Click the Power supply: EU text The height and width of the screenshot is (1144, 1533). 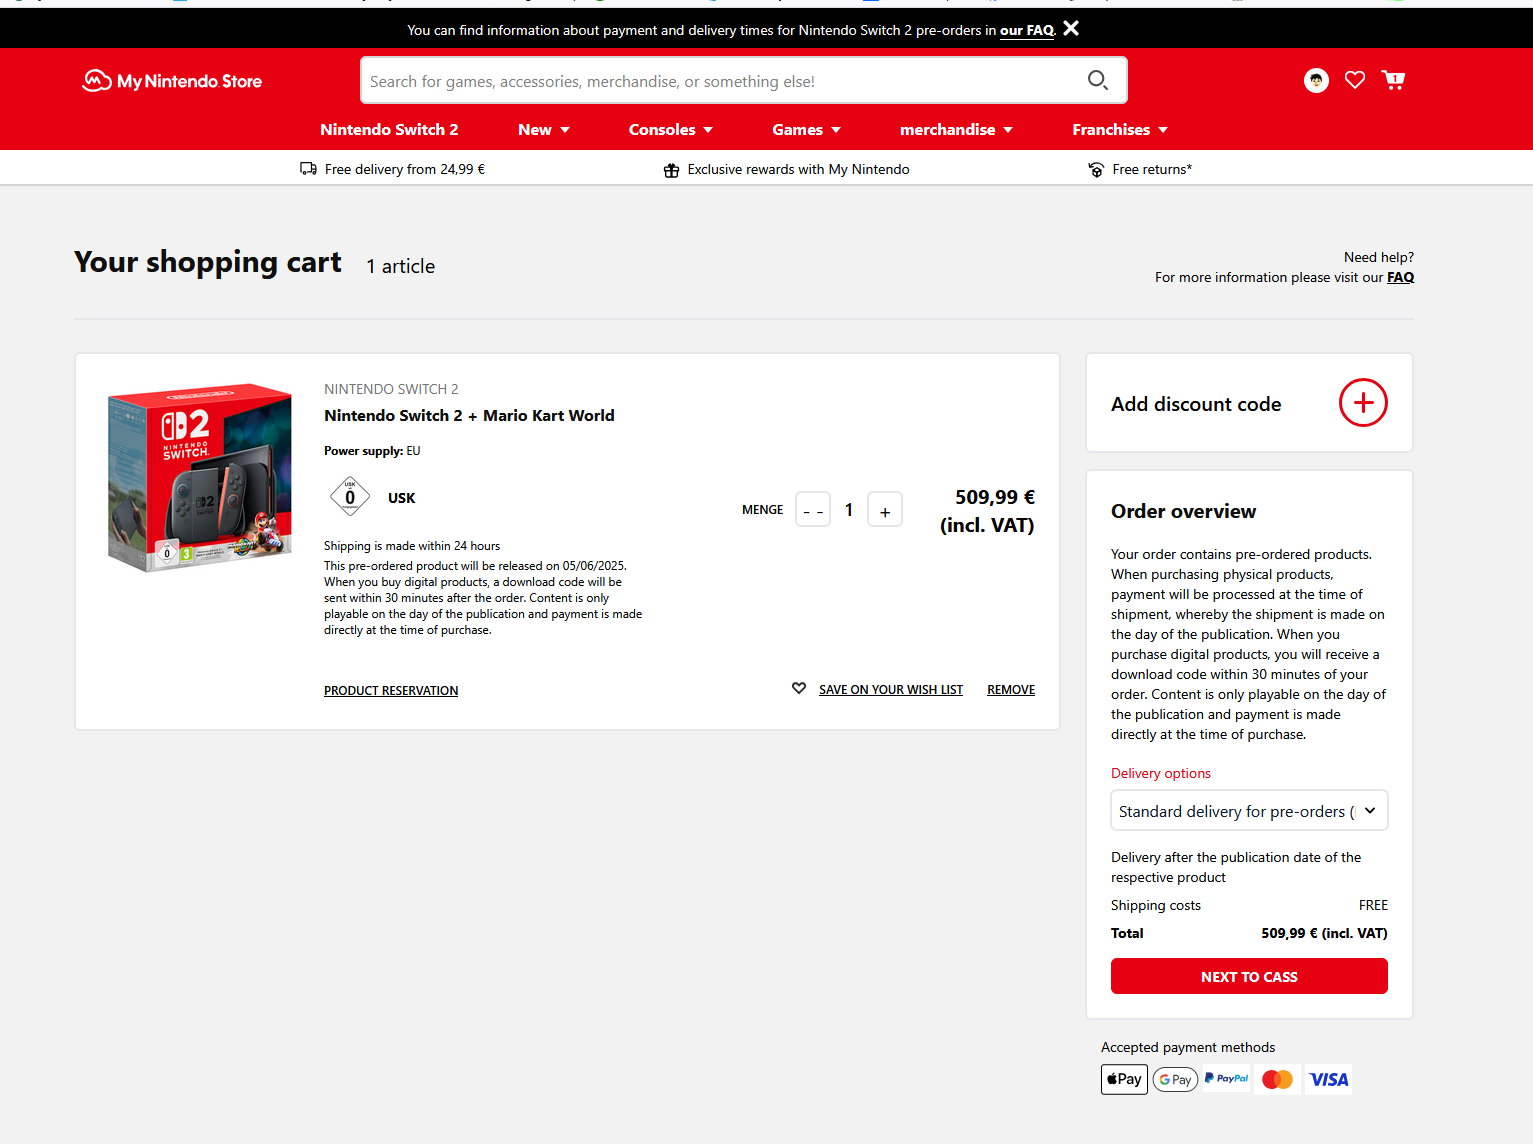[x=372, y=451]
